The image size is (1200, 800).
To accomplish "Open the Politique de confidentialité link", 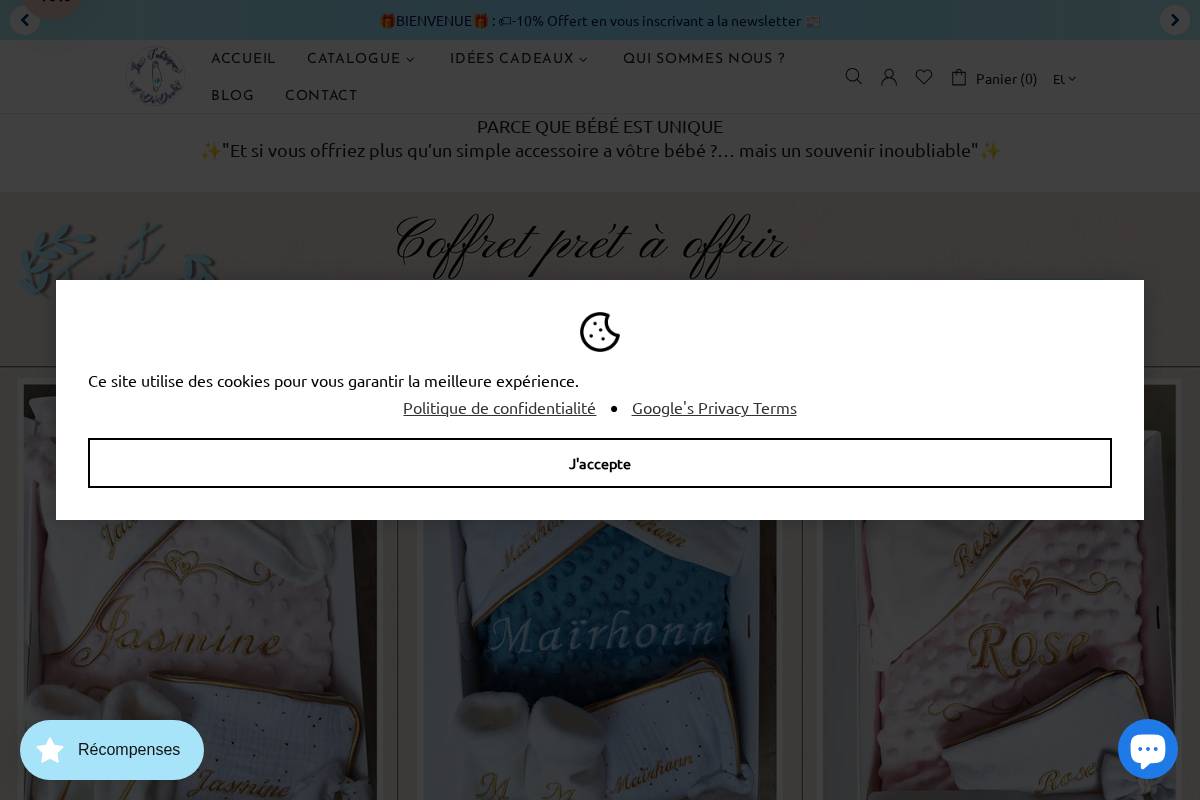I will click(x=499, y=407).
